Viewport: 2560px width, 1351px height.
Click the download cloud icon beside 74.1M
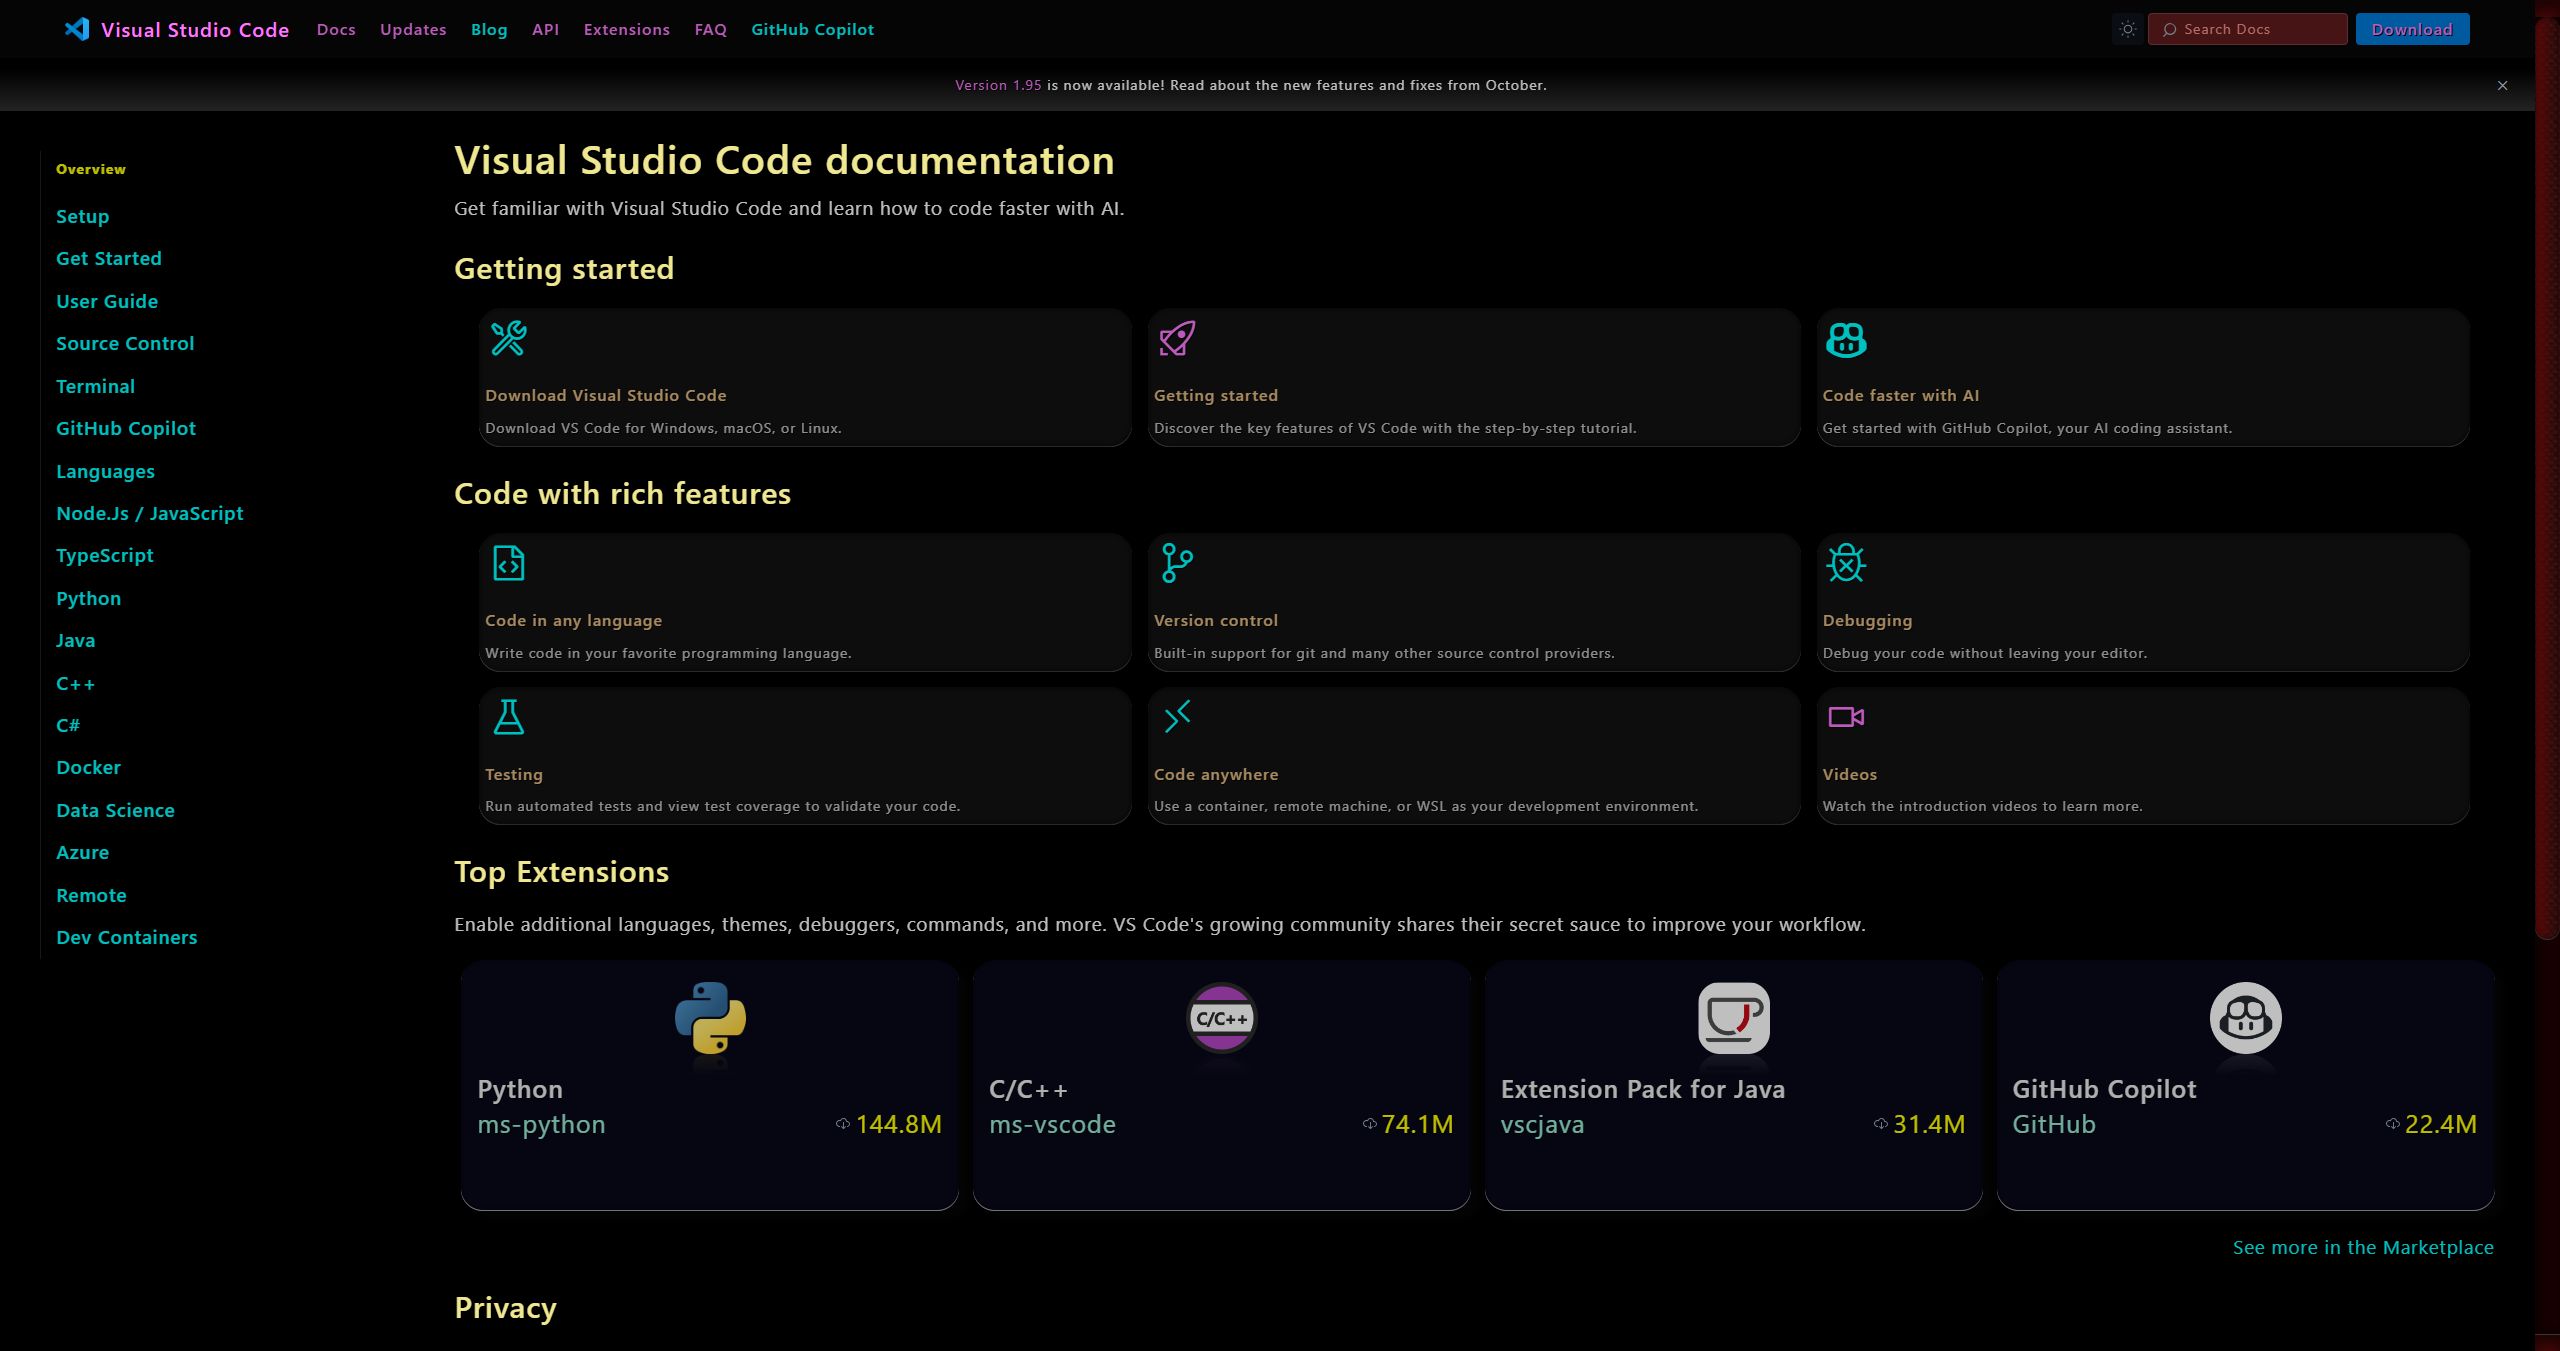click(1369, 1124)
